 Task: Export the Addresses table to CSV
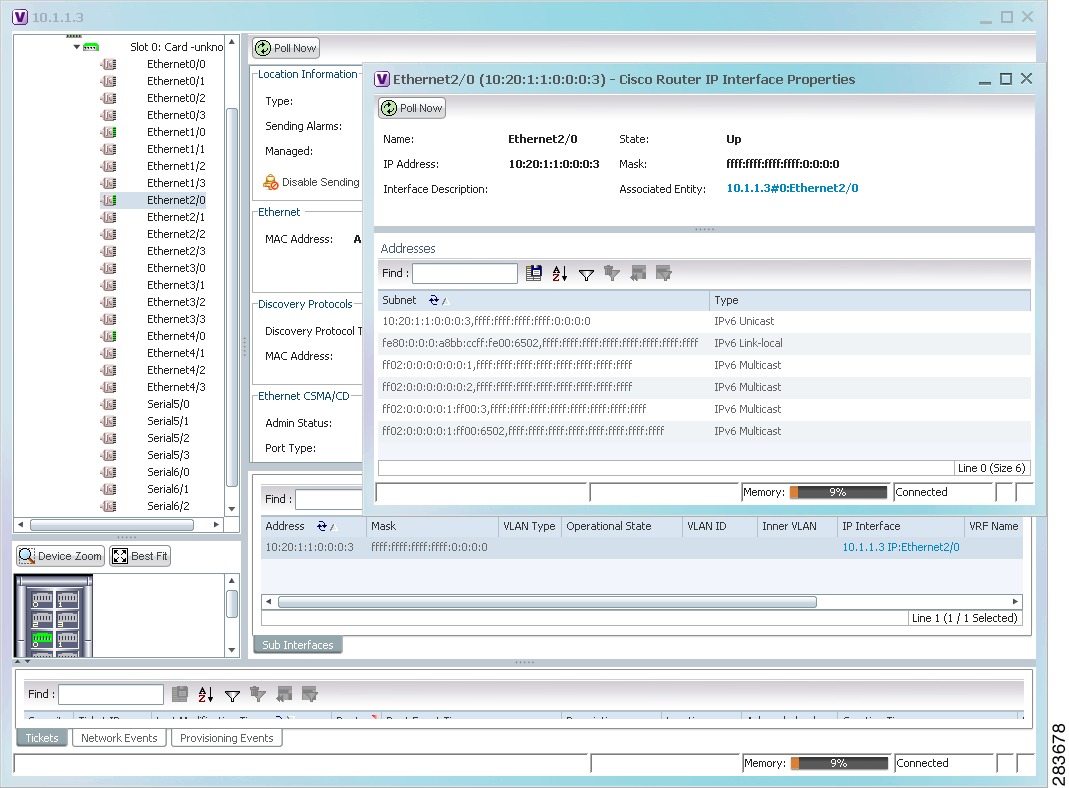(534, 273)
